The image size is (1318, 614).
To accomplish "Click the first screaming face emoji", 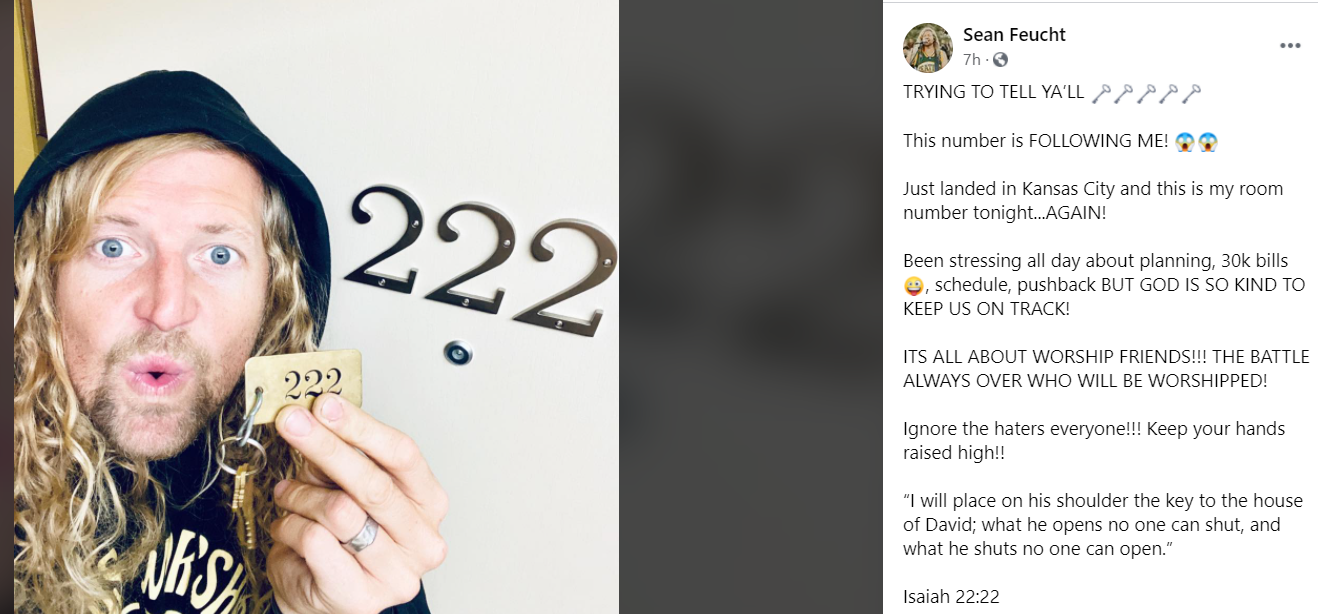I will [1183, 141].
